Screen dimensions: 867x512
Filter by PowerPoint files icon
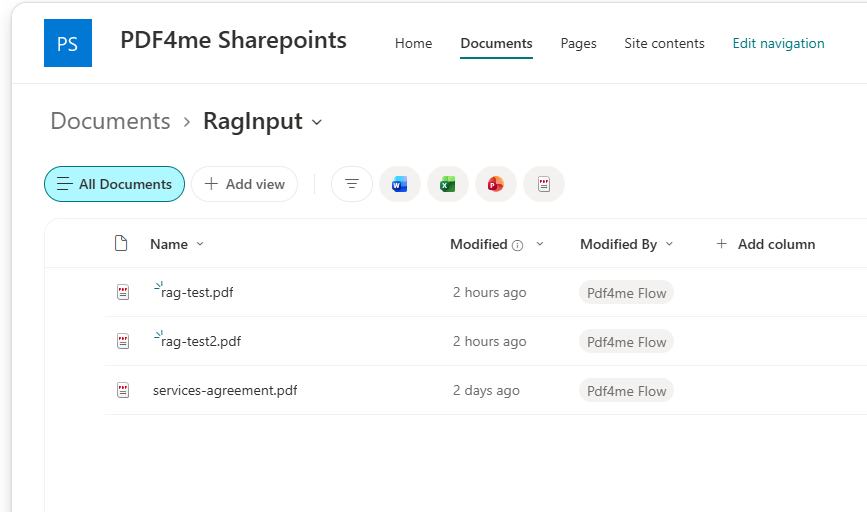(496, 184)
